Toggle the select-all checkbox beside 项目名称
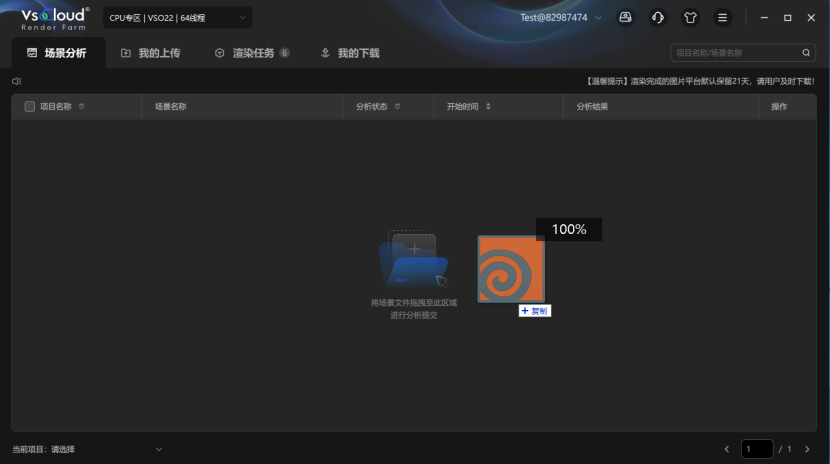 pyautogui.click(x=30, y=106)
